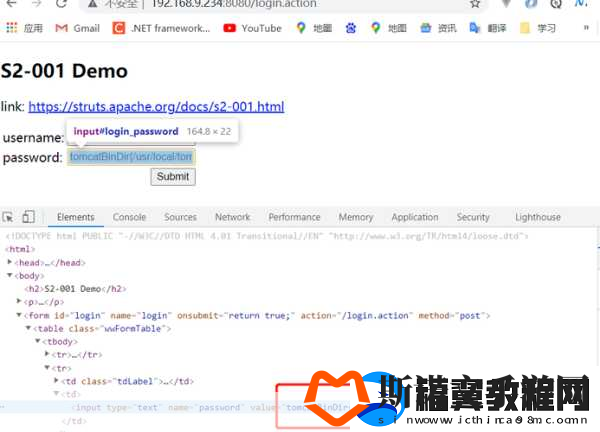Collapse the table wwFormTable node
The image size is (600, 432).
pos(28,328)
